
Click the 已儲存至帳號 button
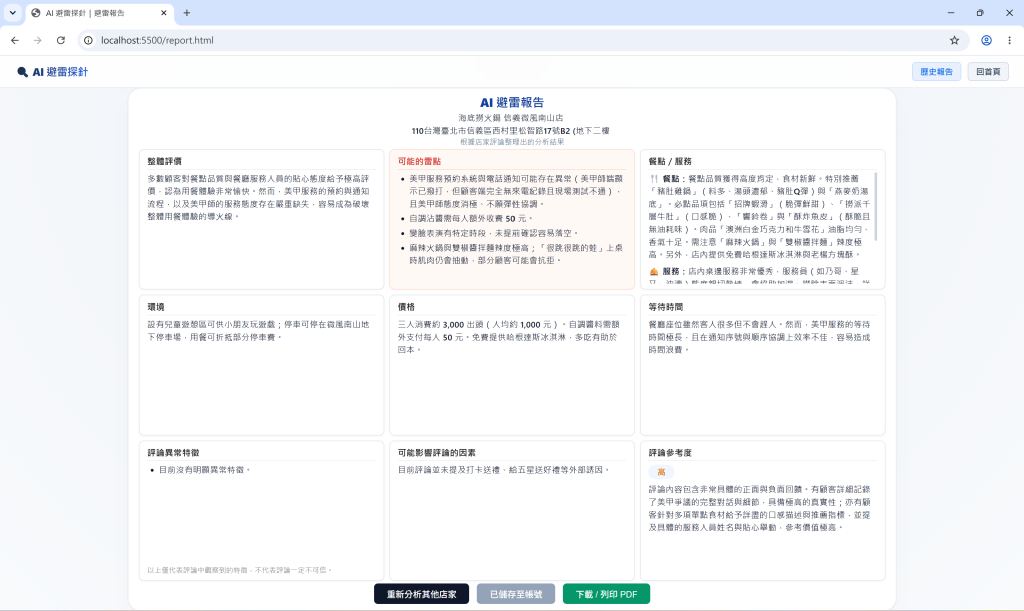click(x=516, y=594)
